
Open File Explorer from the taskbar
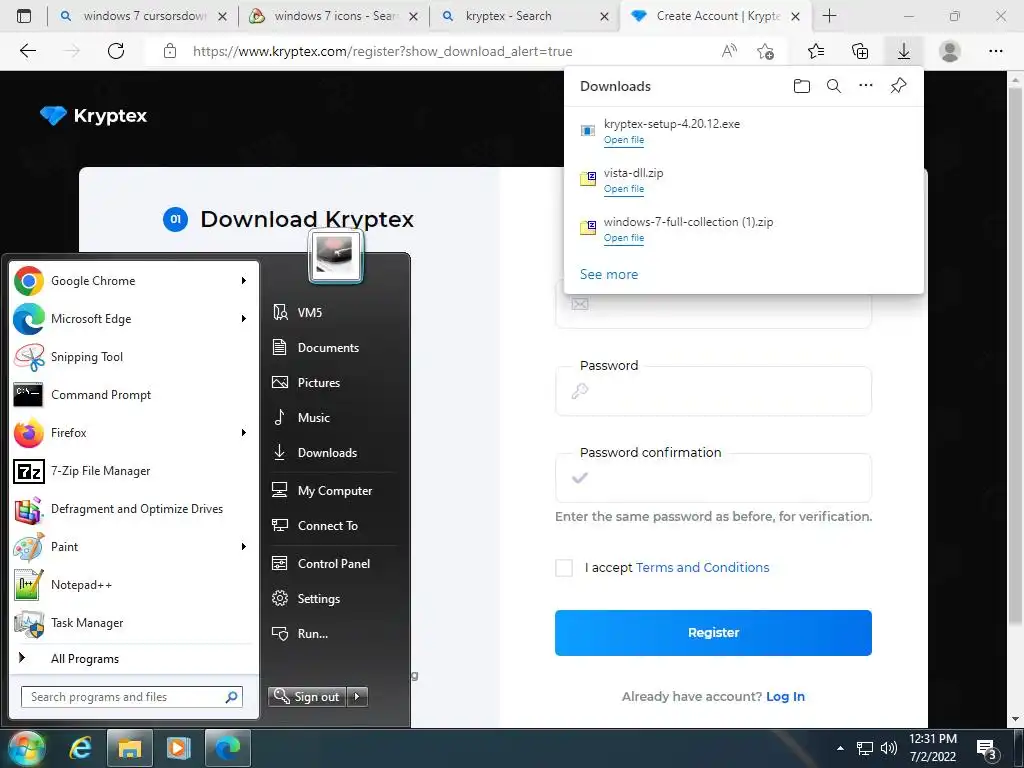(x=129, y=748)
